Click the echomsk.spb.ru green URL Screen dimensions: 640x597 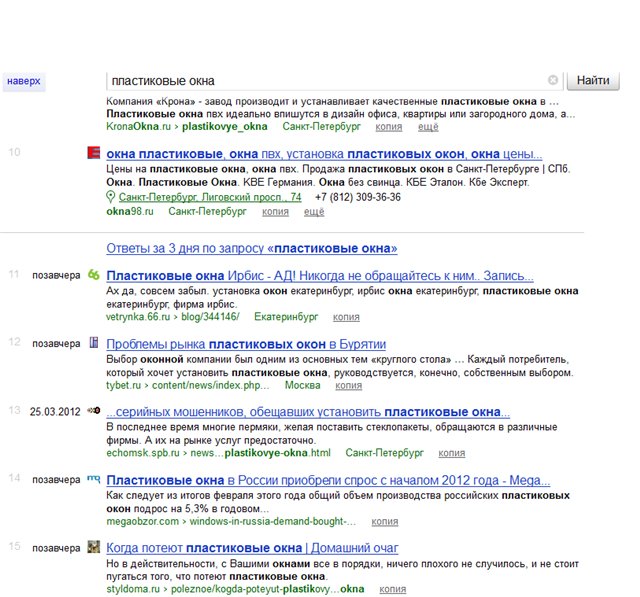[143, 453]
